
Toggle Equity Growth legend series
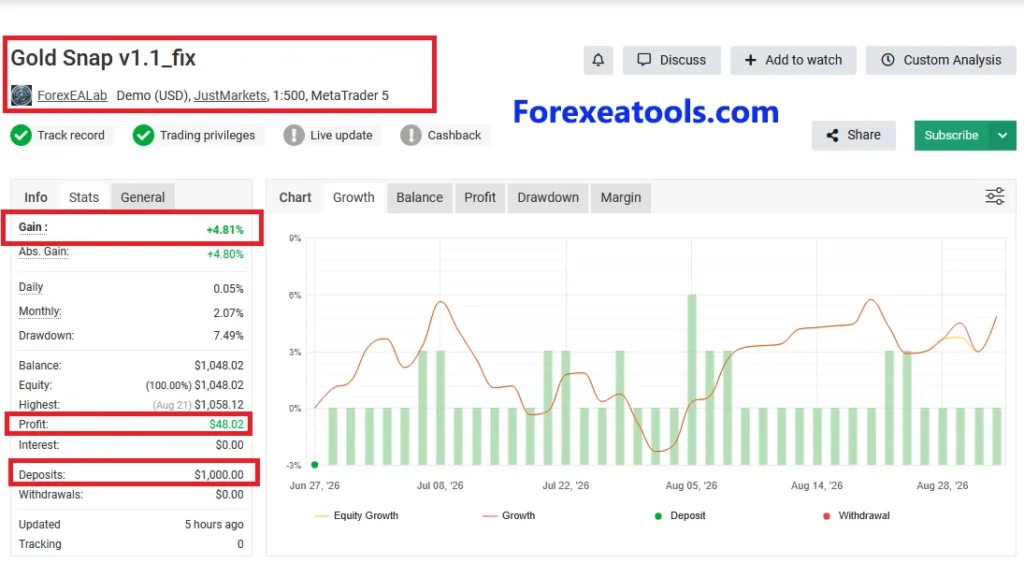coord(357,515)
